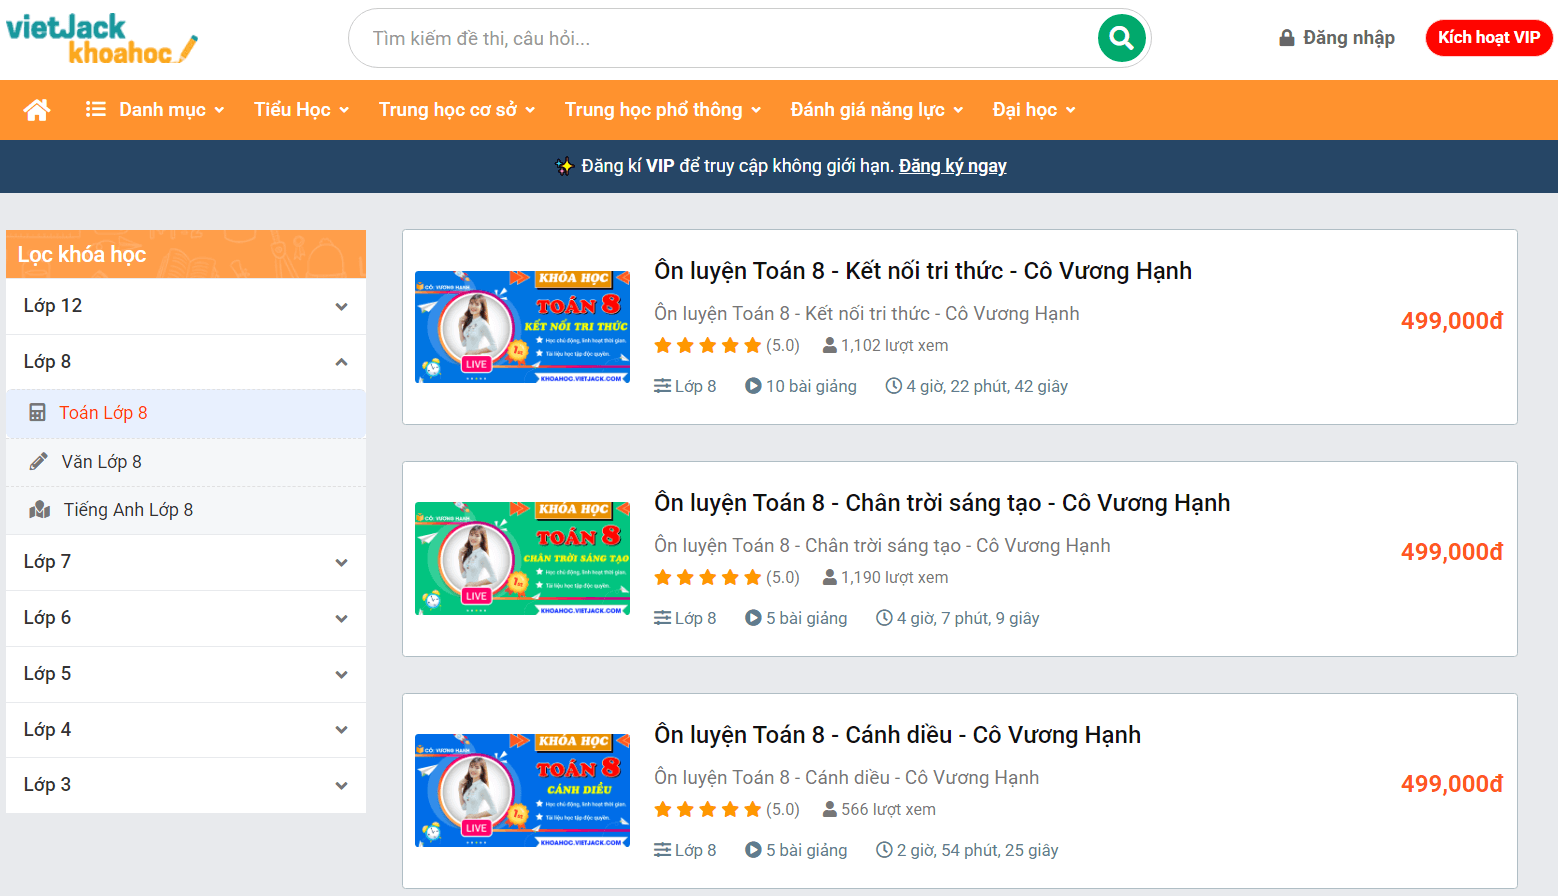Screen dimensions: 1558x896
Task: Click the Đăng ký ngay link
Action: tap(952, 166)
